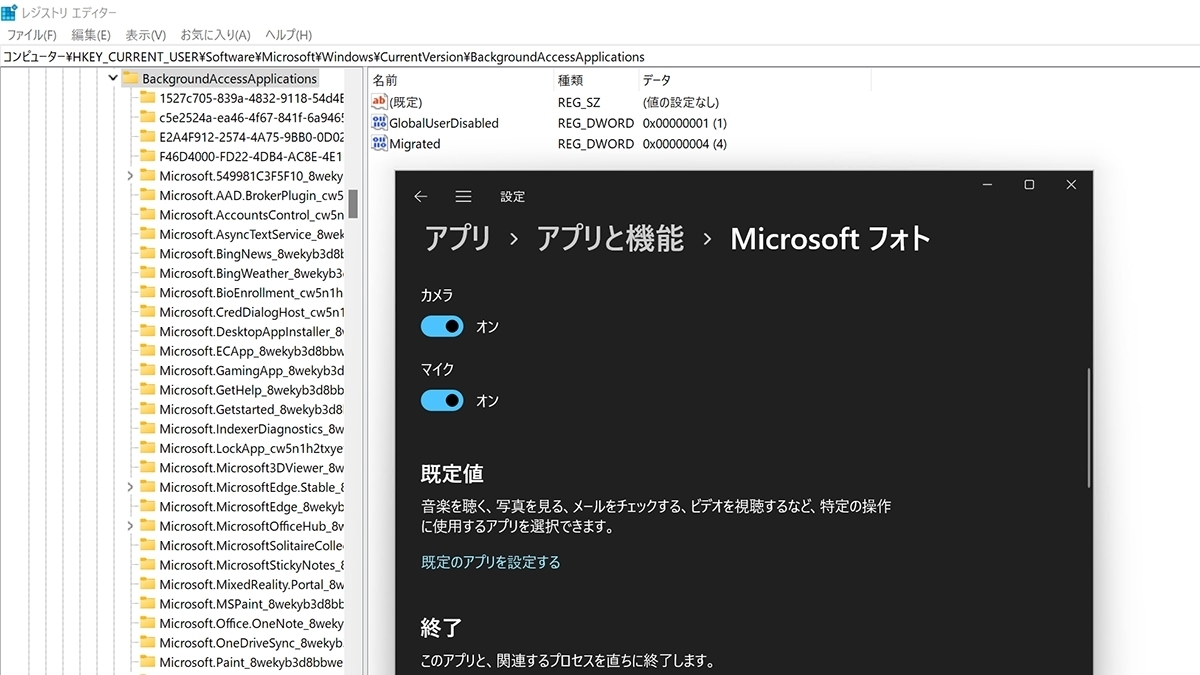Select the Microsoft.OneDriveSync key
This screenshot has height=675, width=1200.
pyautogui.click(x=251, y=643)
